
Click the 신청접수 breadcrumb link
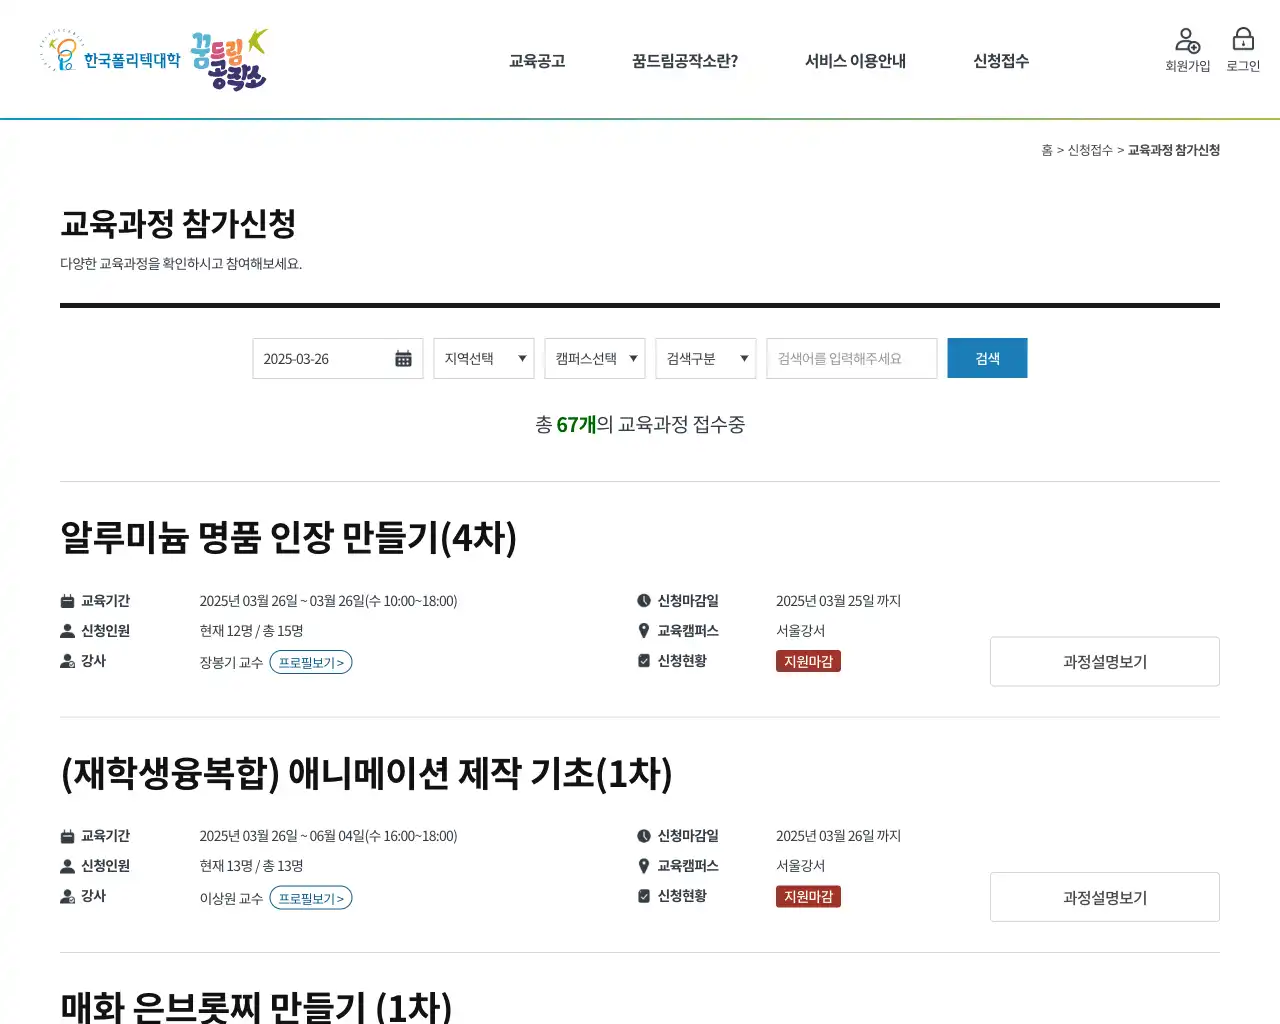click(x=1090, y=150)
